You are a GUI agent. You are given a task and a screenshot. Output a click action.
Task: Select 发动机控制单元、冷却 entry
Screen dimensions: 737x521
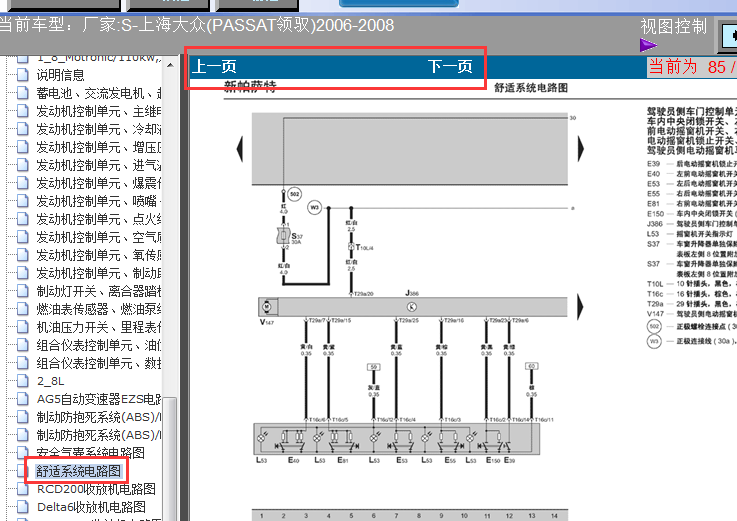[99, 129]
